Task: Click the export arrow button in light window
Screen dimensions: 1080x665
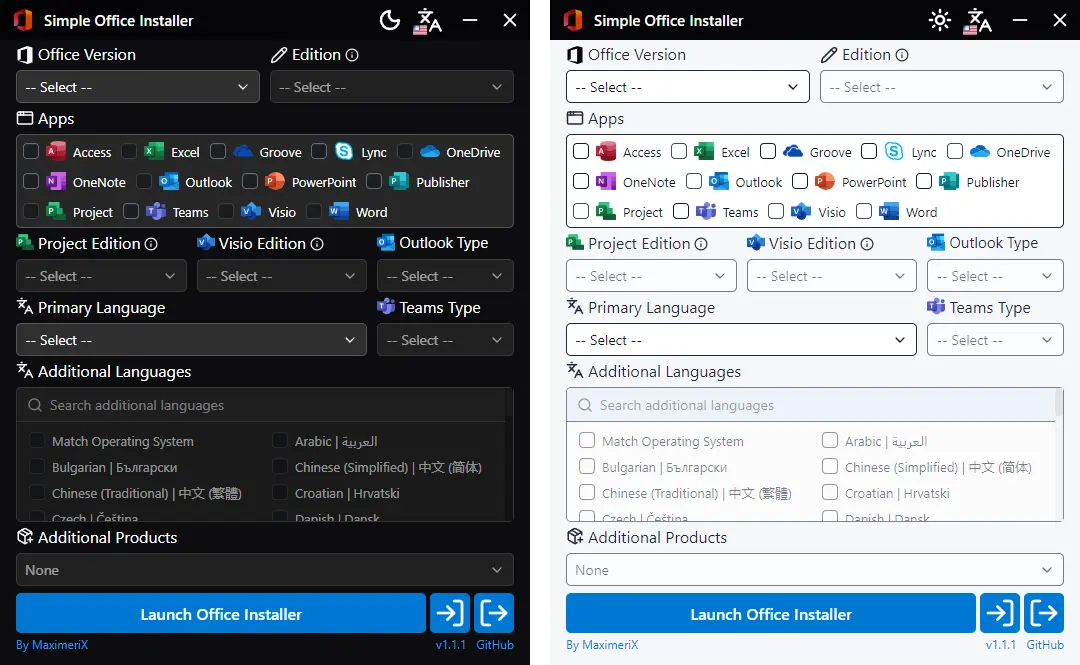Action: 1043,613
